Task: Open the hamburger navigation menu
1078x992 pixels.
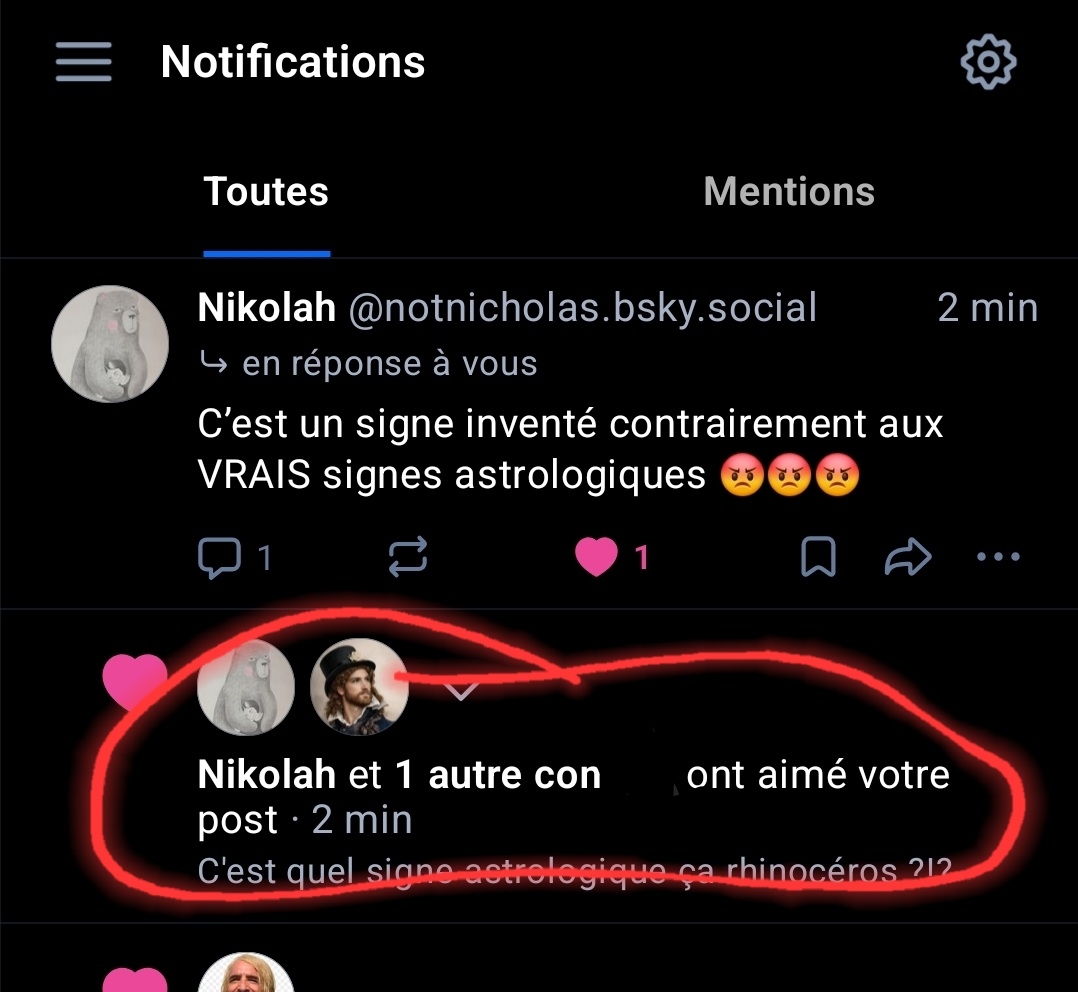Action: coord(84,63)
